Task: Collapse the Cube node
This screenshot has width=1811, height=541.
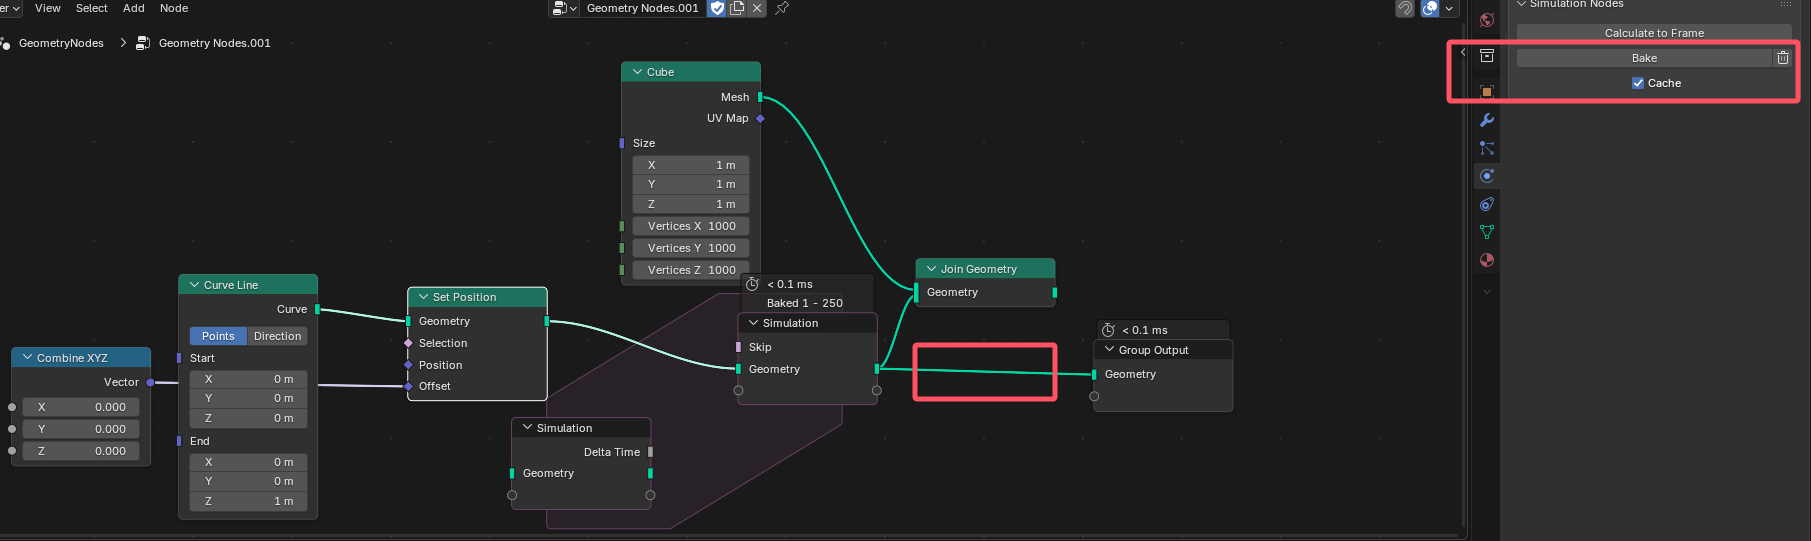Action: 637,72
